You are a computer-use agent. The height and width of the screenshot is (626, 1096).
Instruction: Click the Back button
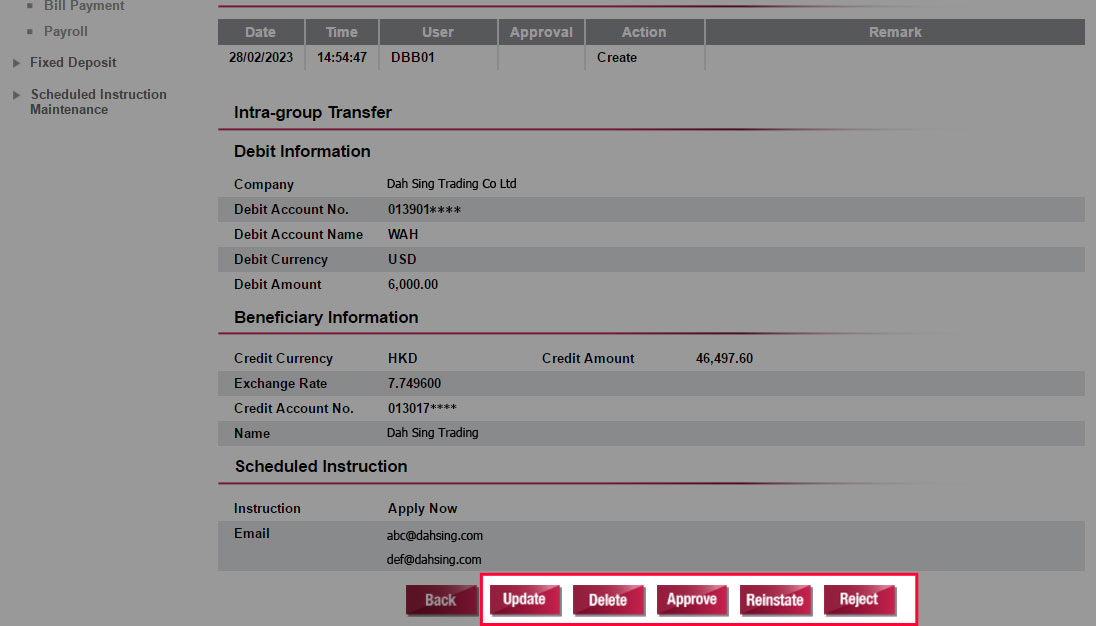click(441, 600)
